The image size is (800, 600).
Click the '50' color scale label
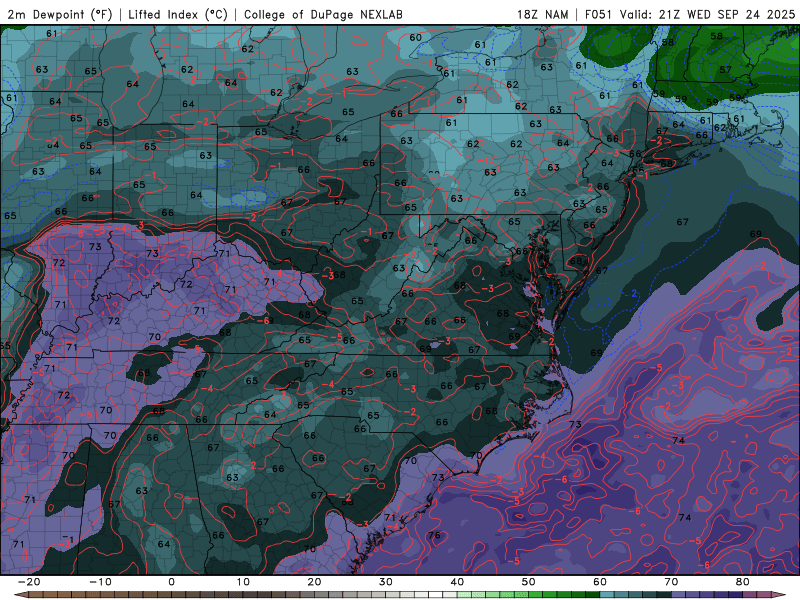(x=529, y=582)
